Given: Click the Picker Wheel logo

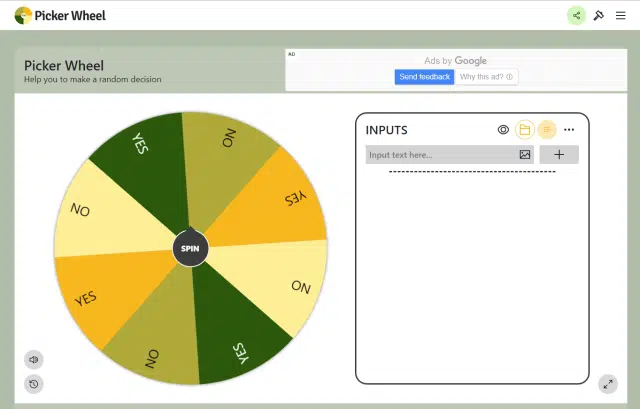Looking at the screenshot, I should coord(60,15).
